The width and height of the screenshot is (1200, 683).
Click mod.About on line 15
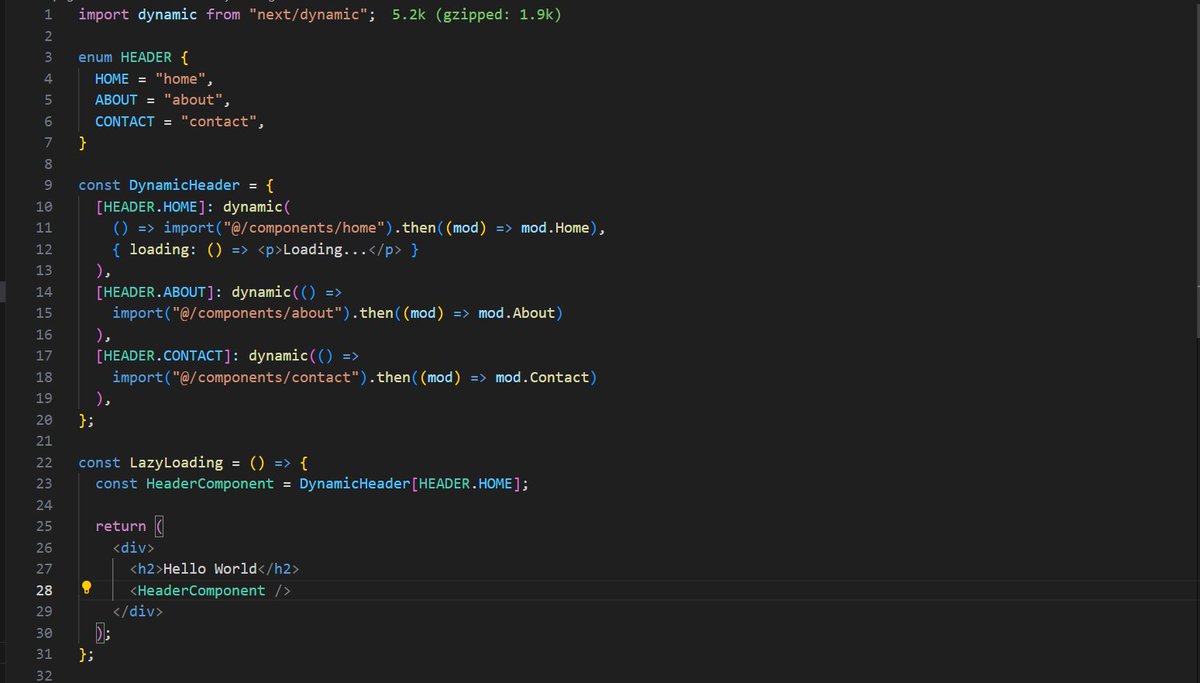point(517,313)
